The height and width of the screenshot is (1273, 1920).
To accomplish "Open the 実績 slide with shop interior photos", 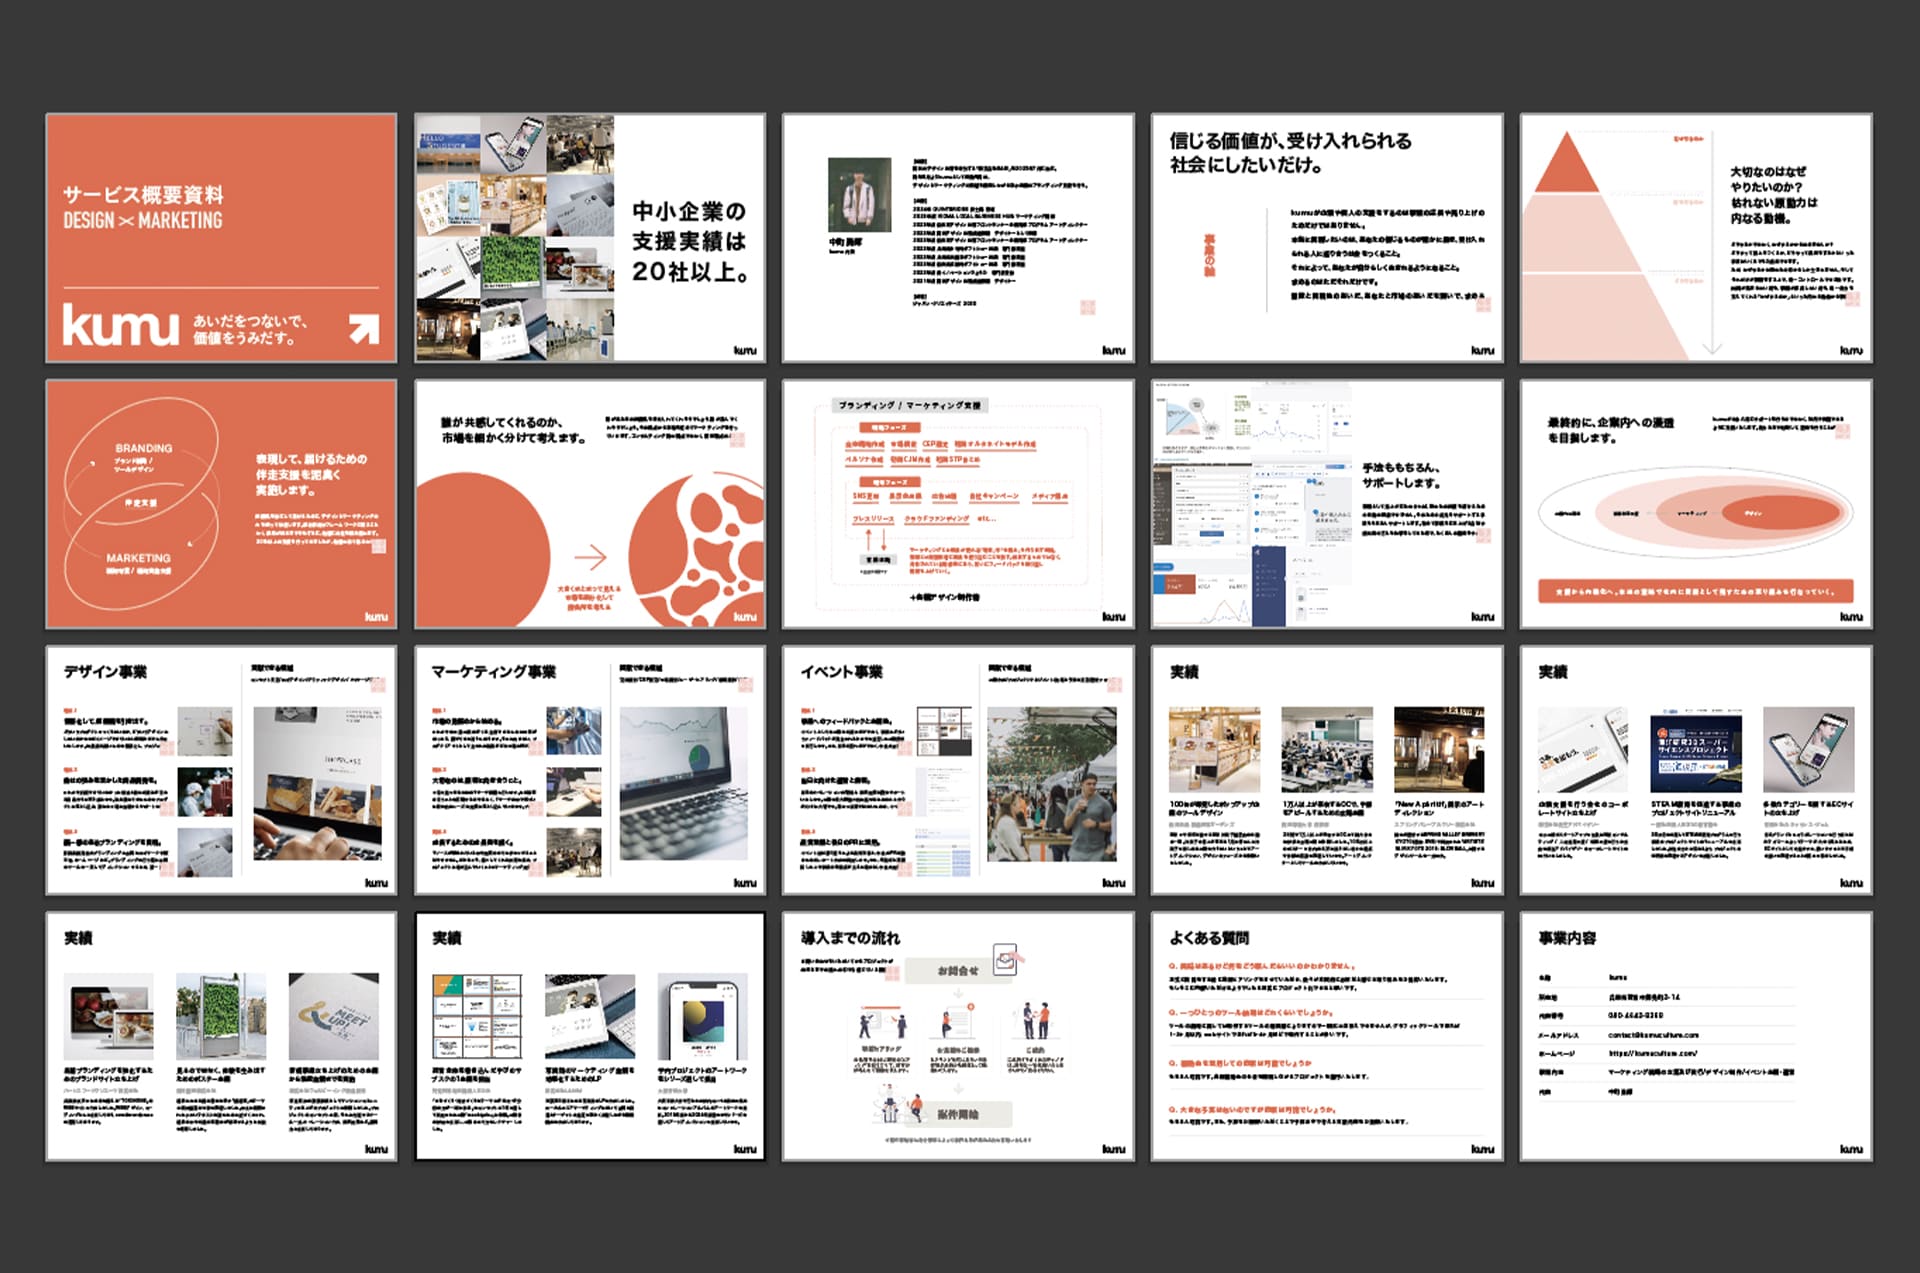I will pos(1327,770).
